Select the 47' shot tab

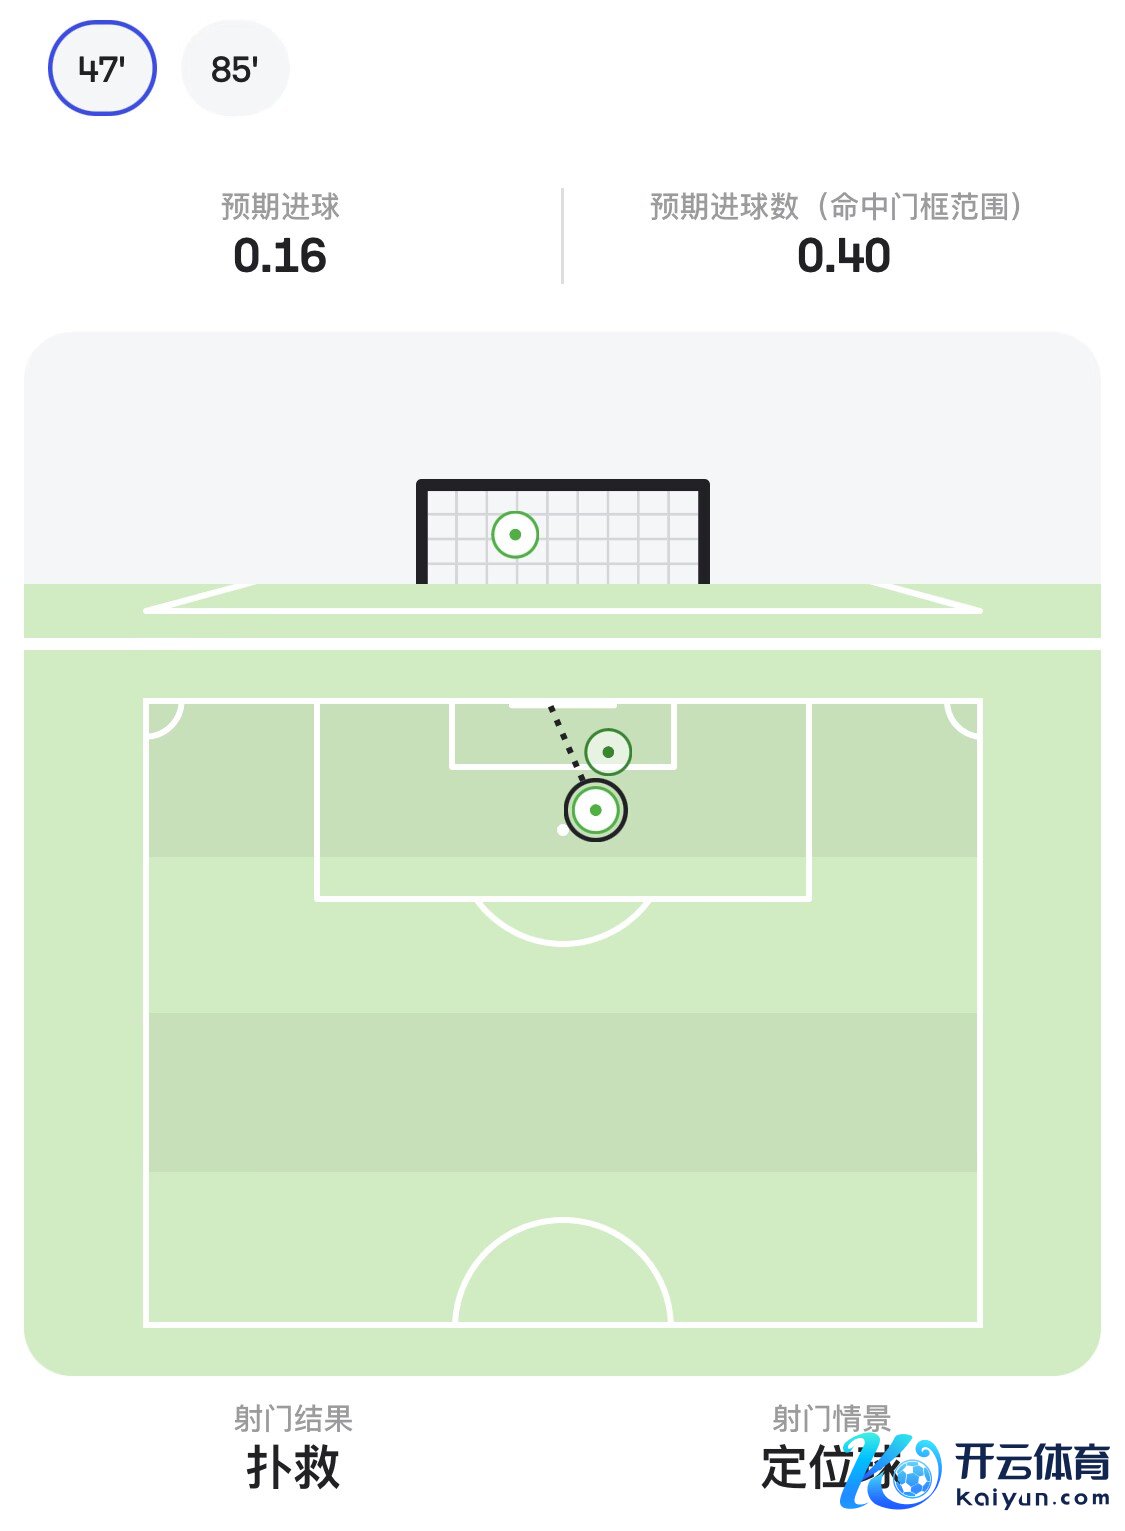point(102,68)
